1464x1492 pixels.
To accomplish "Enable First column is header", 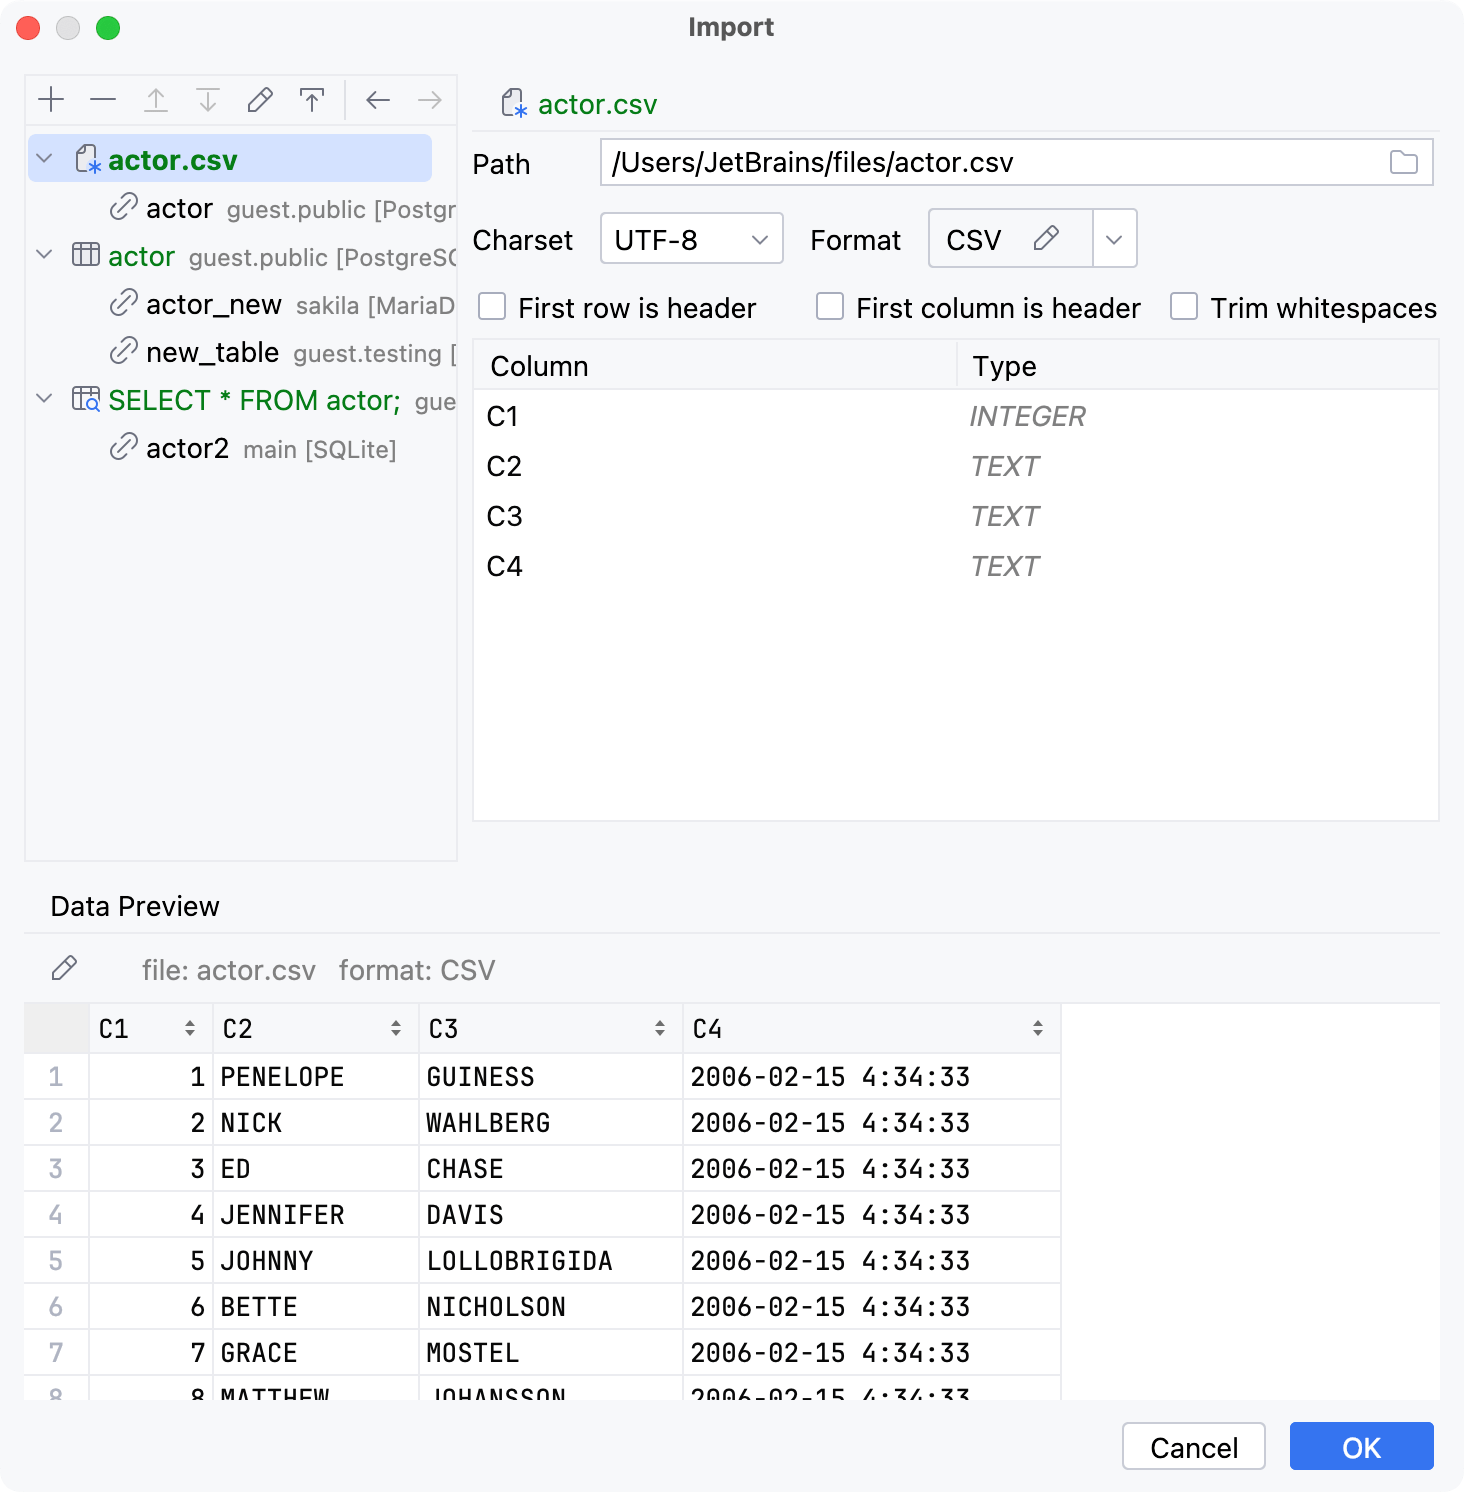I will (x=830, y=307).
